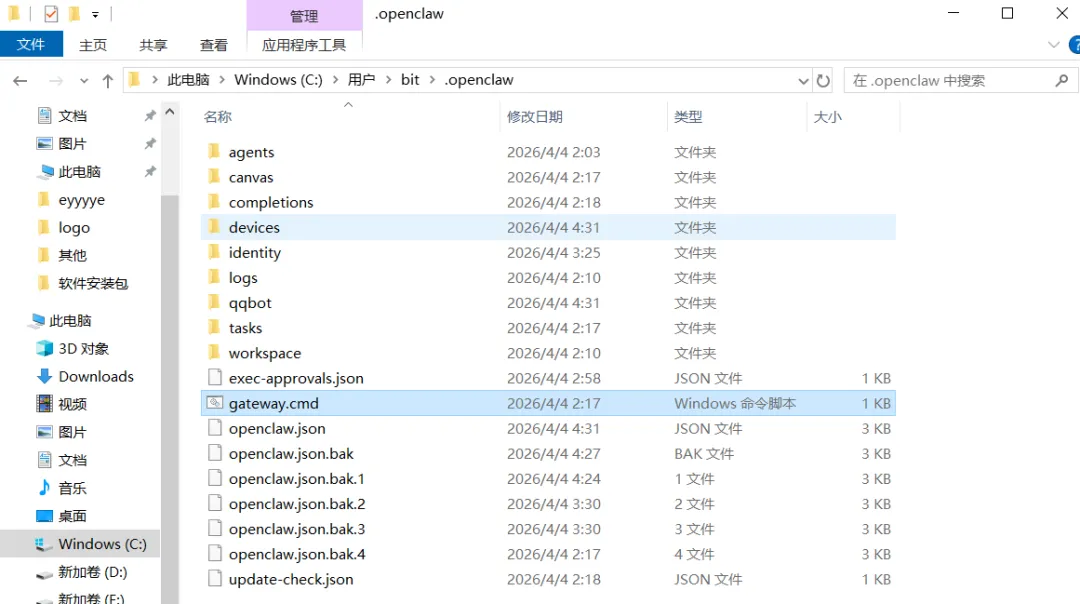Select the 其他 quick access folder
The image size is (1080, 604).
(x=62, y=256)
